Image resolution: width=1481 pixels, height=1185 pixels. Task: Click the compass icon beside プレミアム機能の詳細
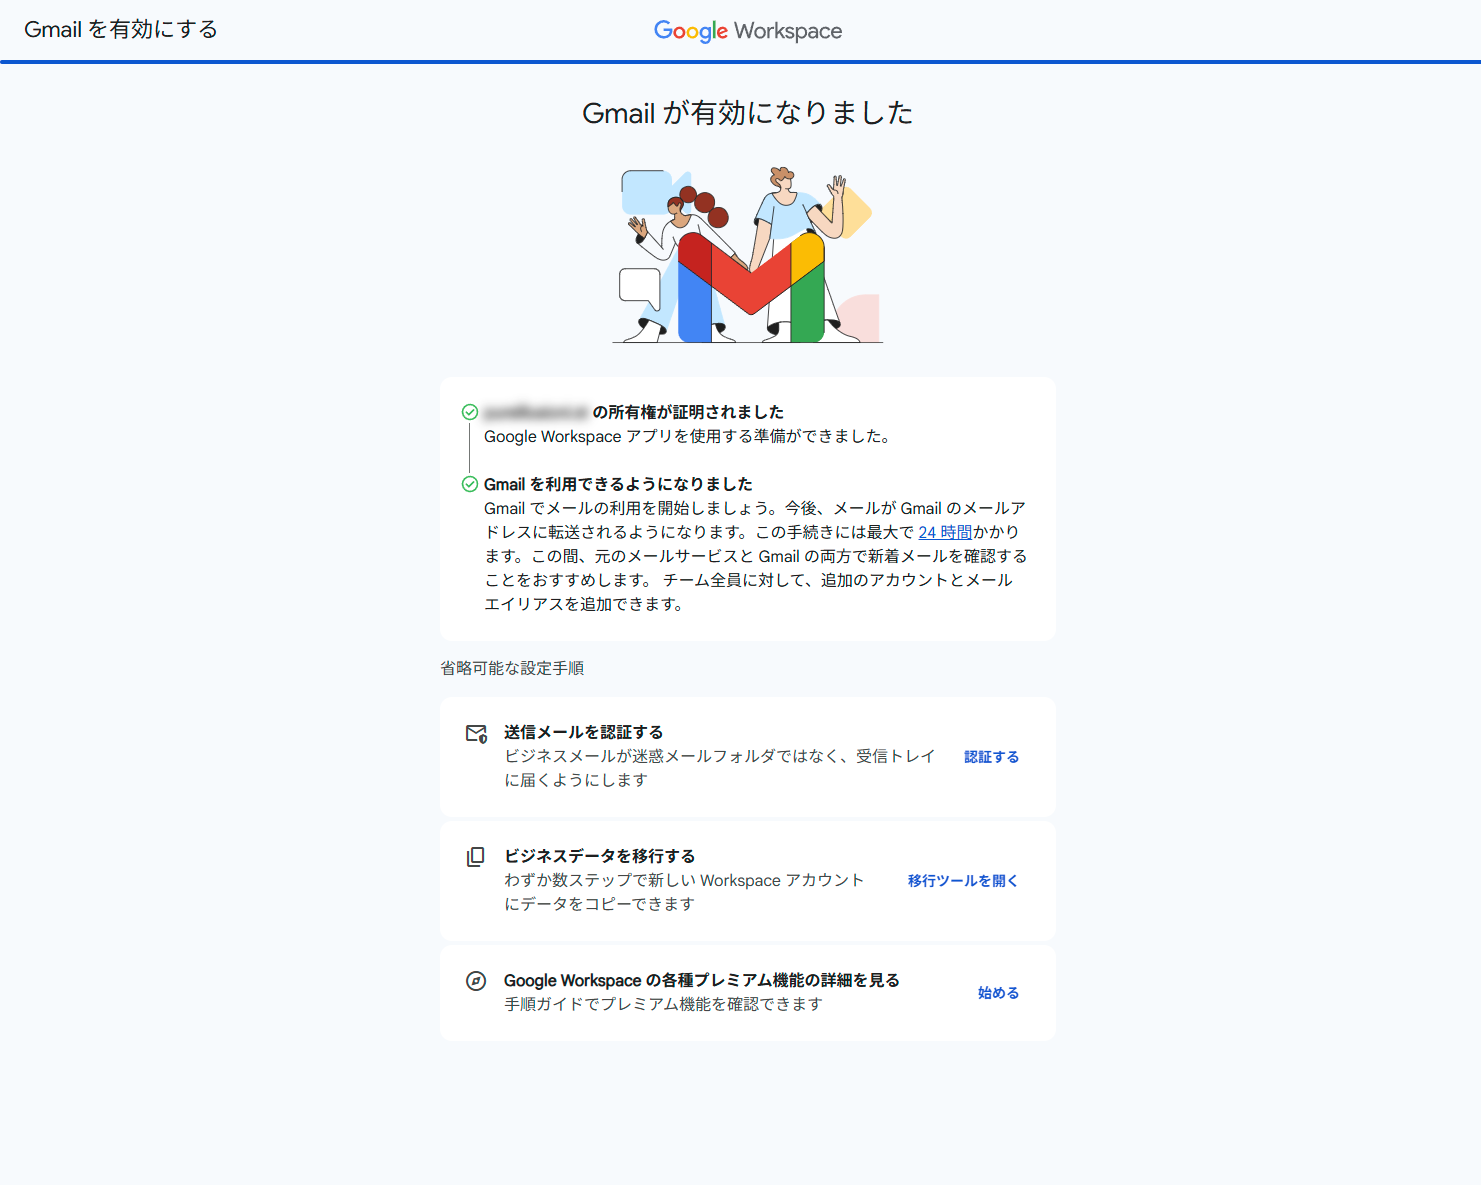tap(476, 981)
